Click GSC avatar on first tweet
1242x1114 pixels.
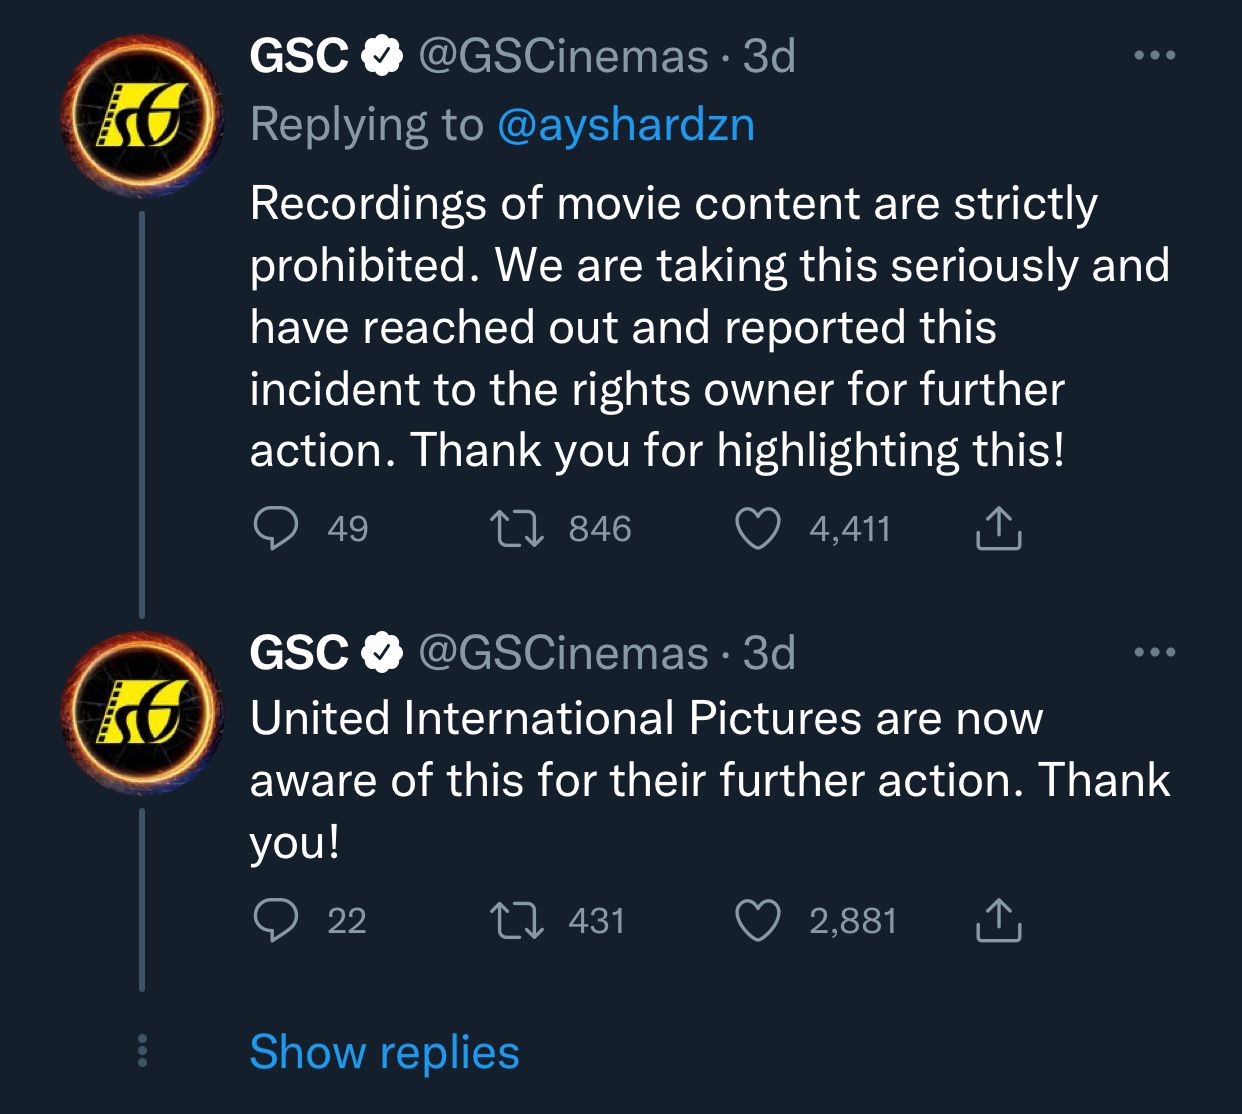click(x=141, y=116)
